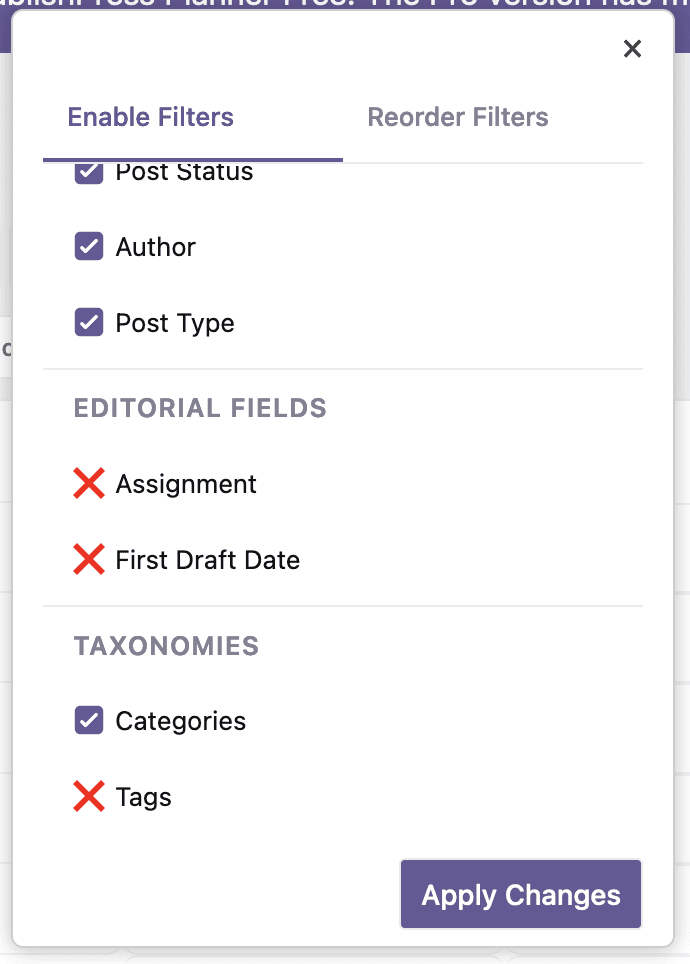Click the EDITORIAL FIELDS section heading

[x=199, y=408]
